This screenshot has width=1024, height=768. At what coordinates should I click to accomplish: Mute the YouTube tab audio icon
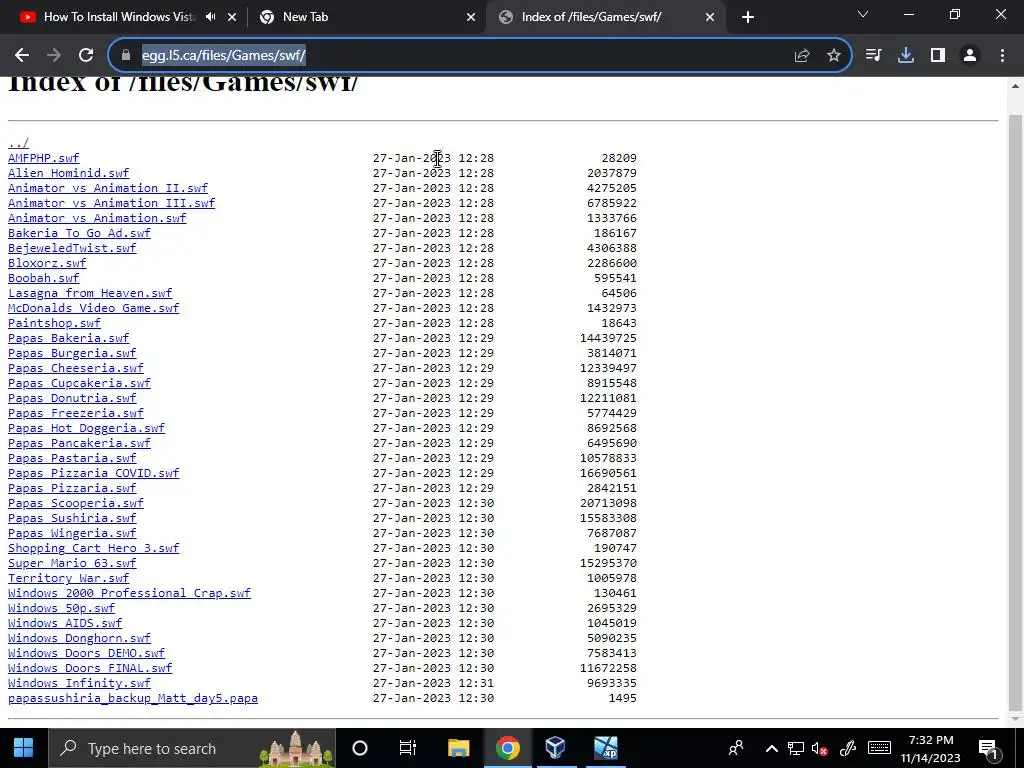point(210,17)
